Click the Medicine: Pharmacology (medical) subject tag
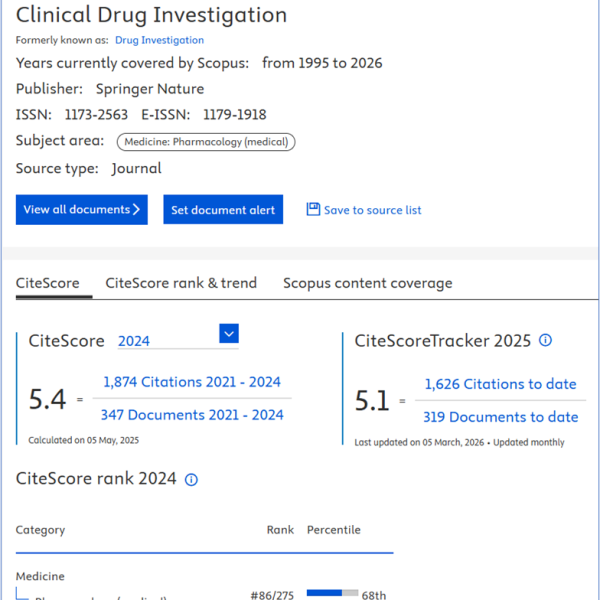 click(206, 142)
